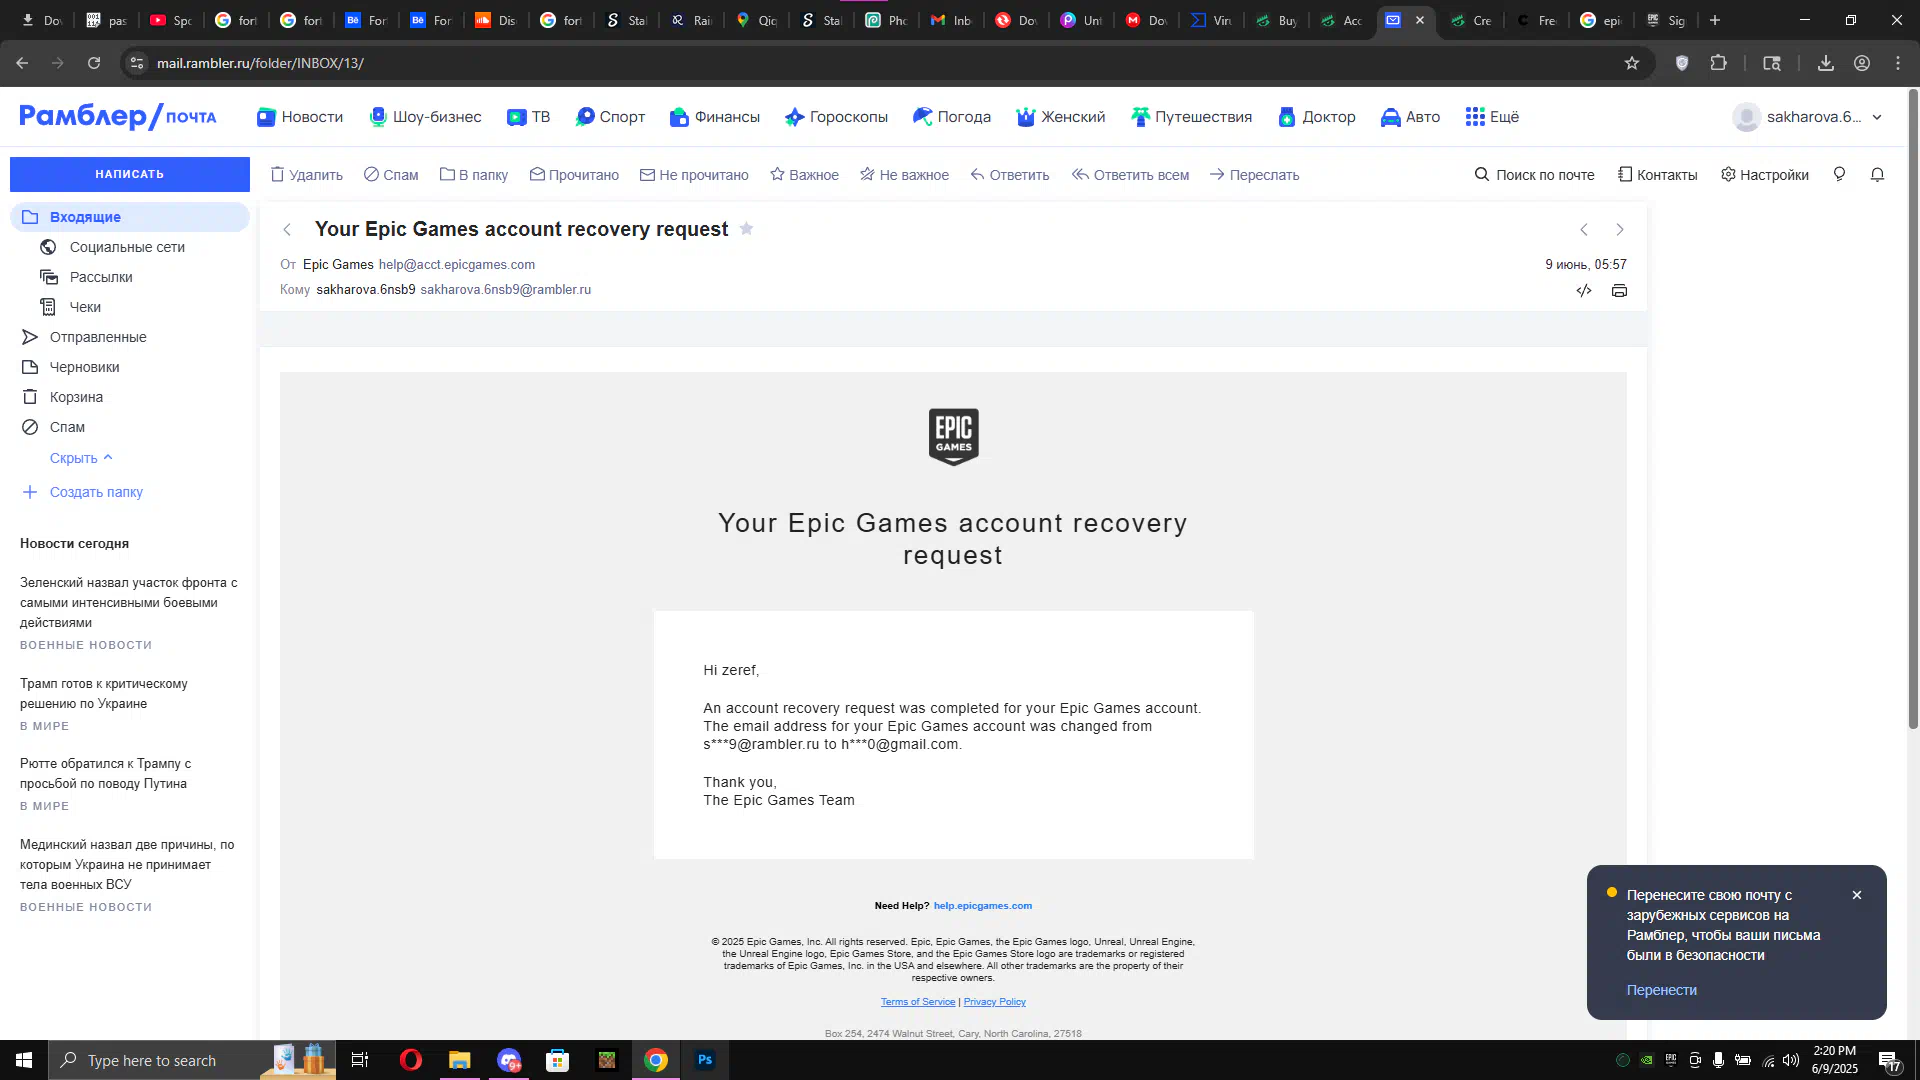The height and width of the screenshot is (1080, 1920).
Task: Star the Epic Games email subject
Action: click(746, 229)
